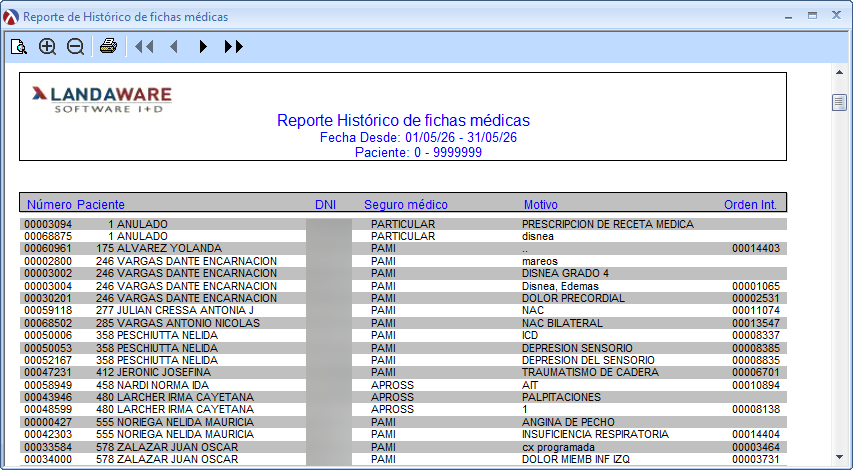The height and width of the screenshot is (470, 853).
Task: Click the Seguro médico column header
Action: [406, 205]
